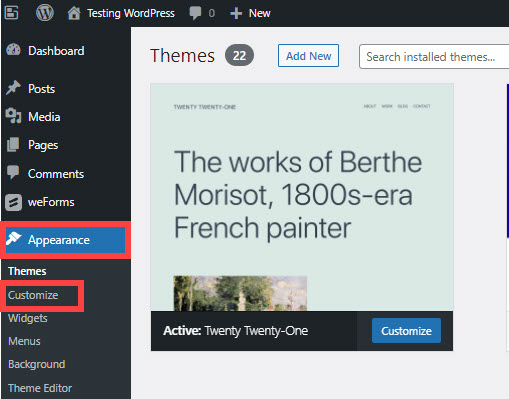Image resolution: width=509 pixels, height=399 pixels.
Task: Click the Active: Twenty Twenty-One label
Action: coord(236,331)
